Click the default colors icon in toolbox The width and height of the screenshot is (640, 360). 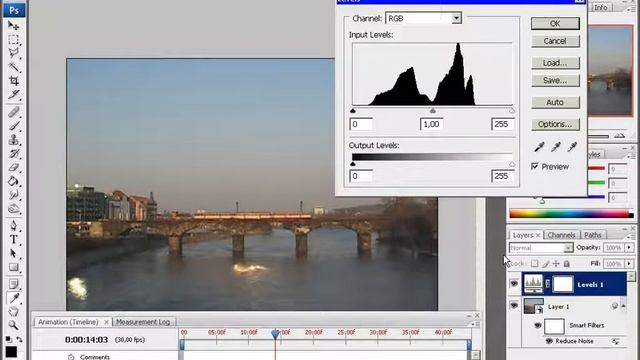click(9, 339)
